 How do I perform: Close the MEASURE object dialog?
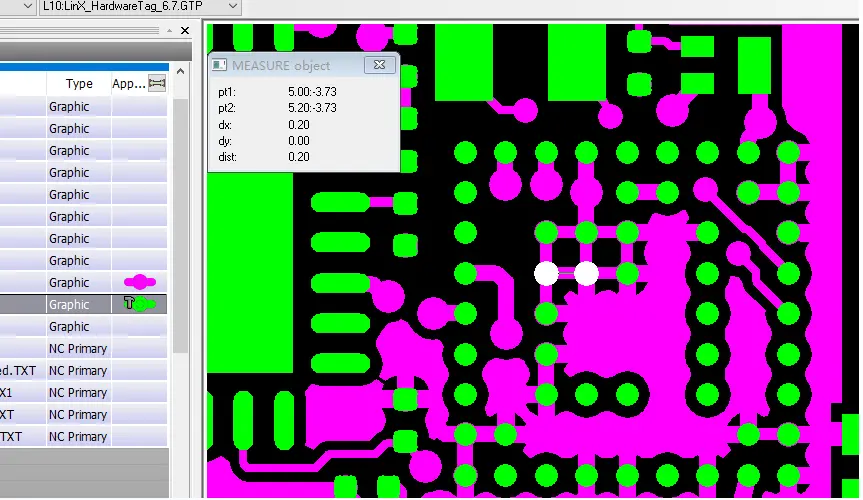click(x=379, y=65)
